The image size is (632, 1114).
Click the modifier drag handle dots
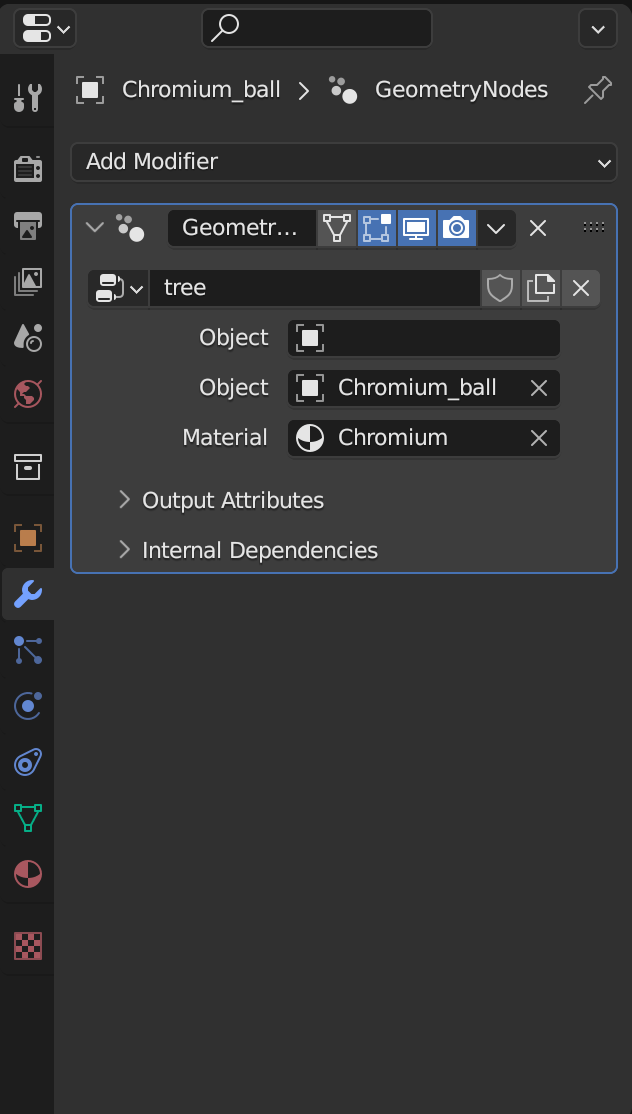[x=594, y=227]
